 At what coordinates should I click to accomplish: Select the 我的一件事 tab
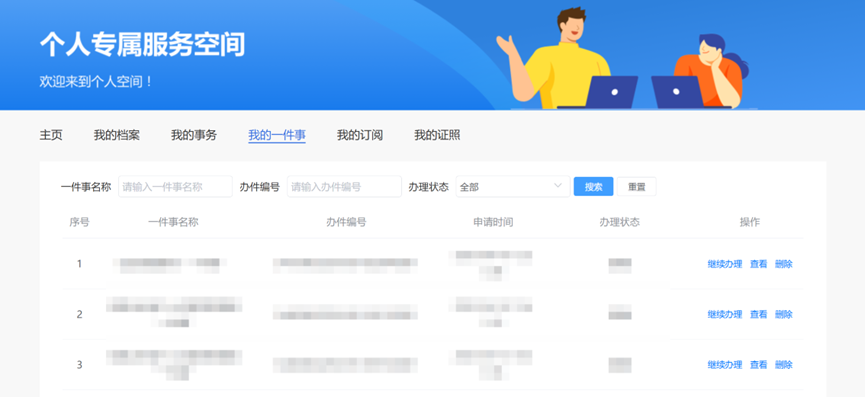tap(277, 135)
